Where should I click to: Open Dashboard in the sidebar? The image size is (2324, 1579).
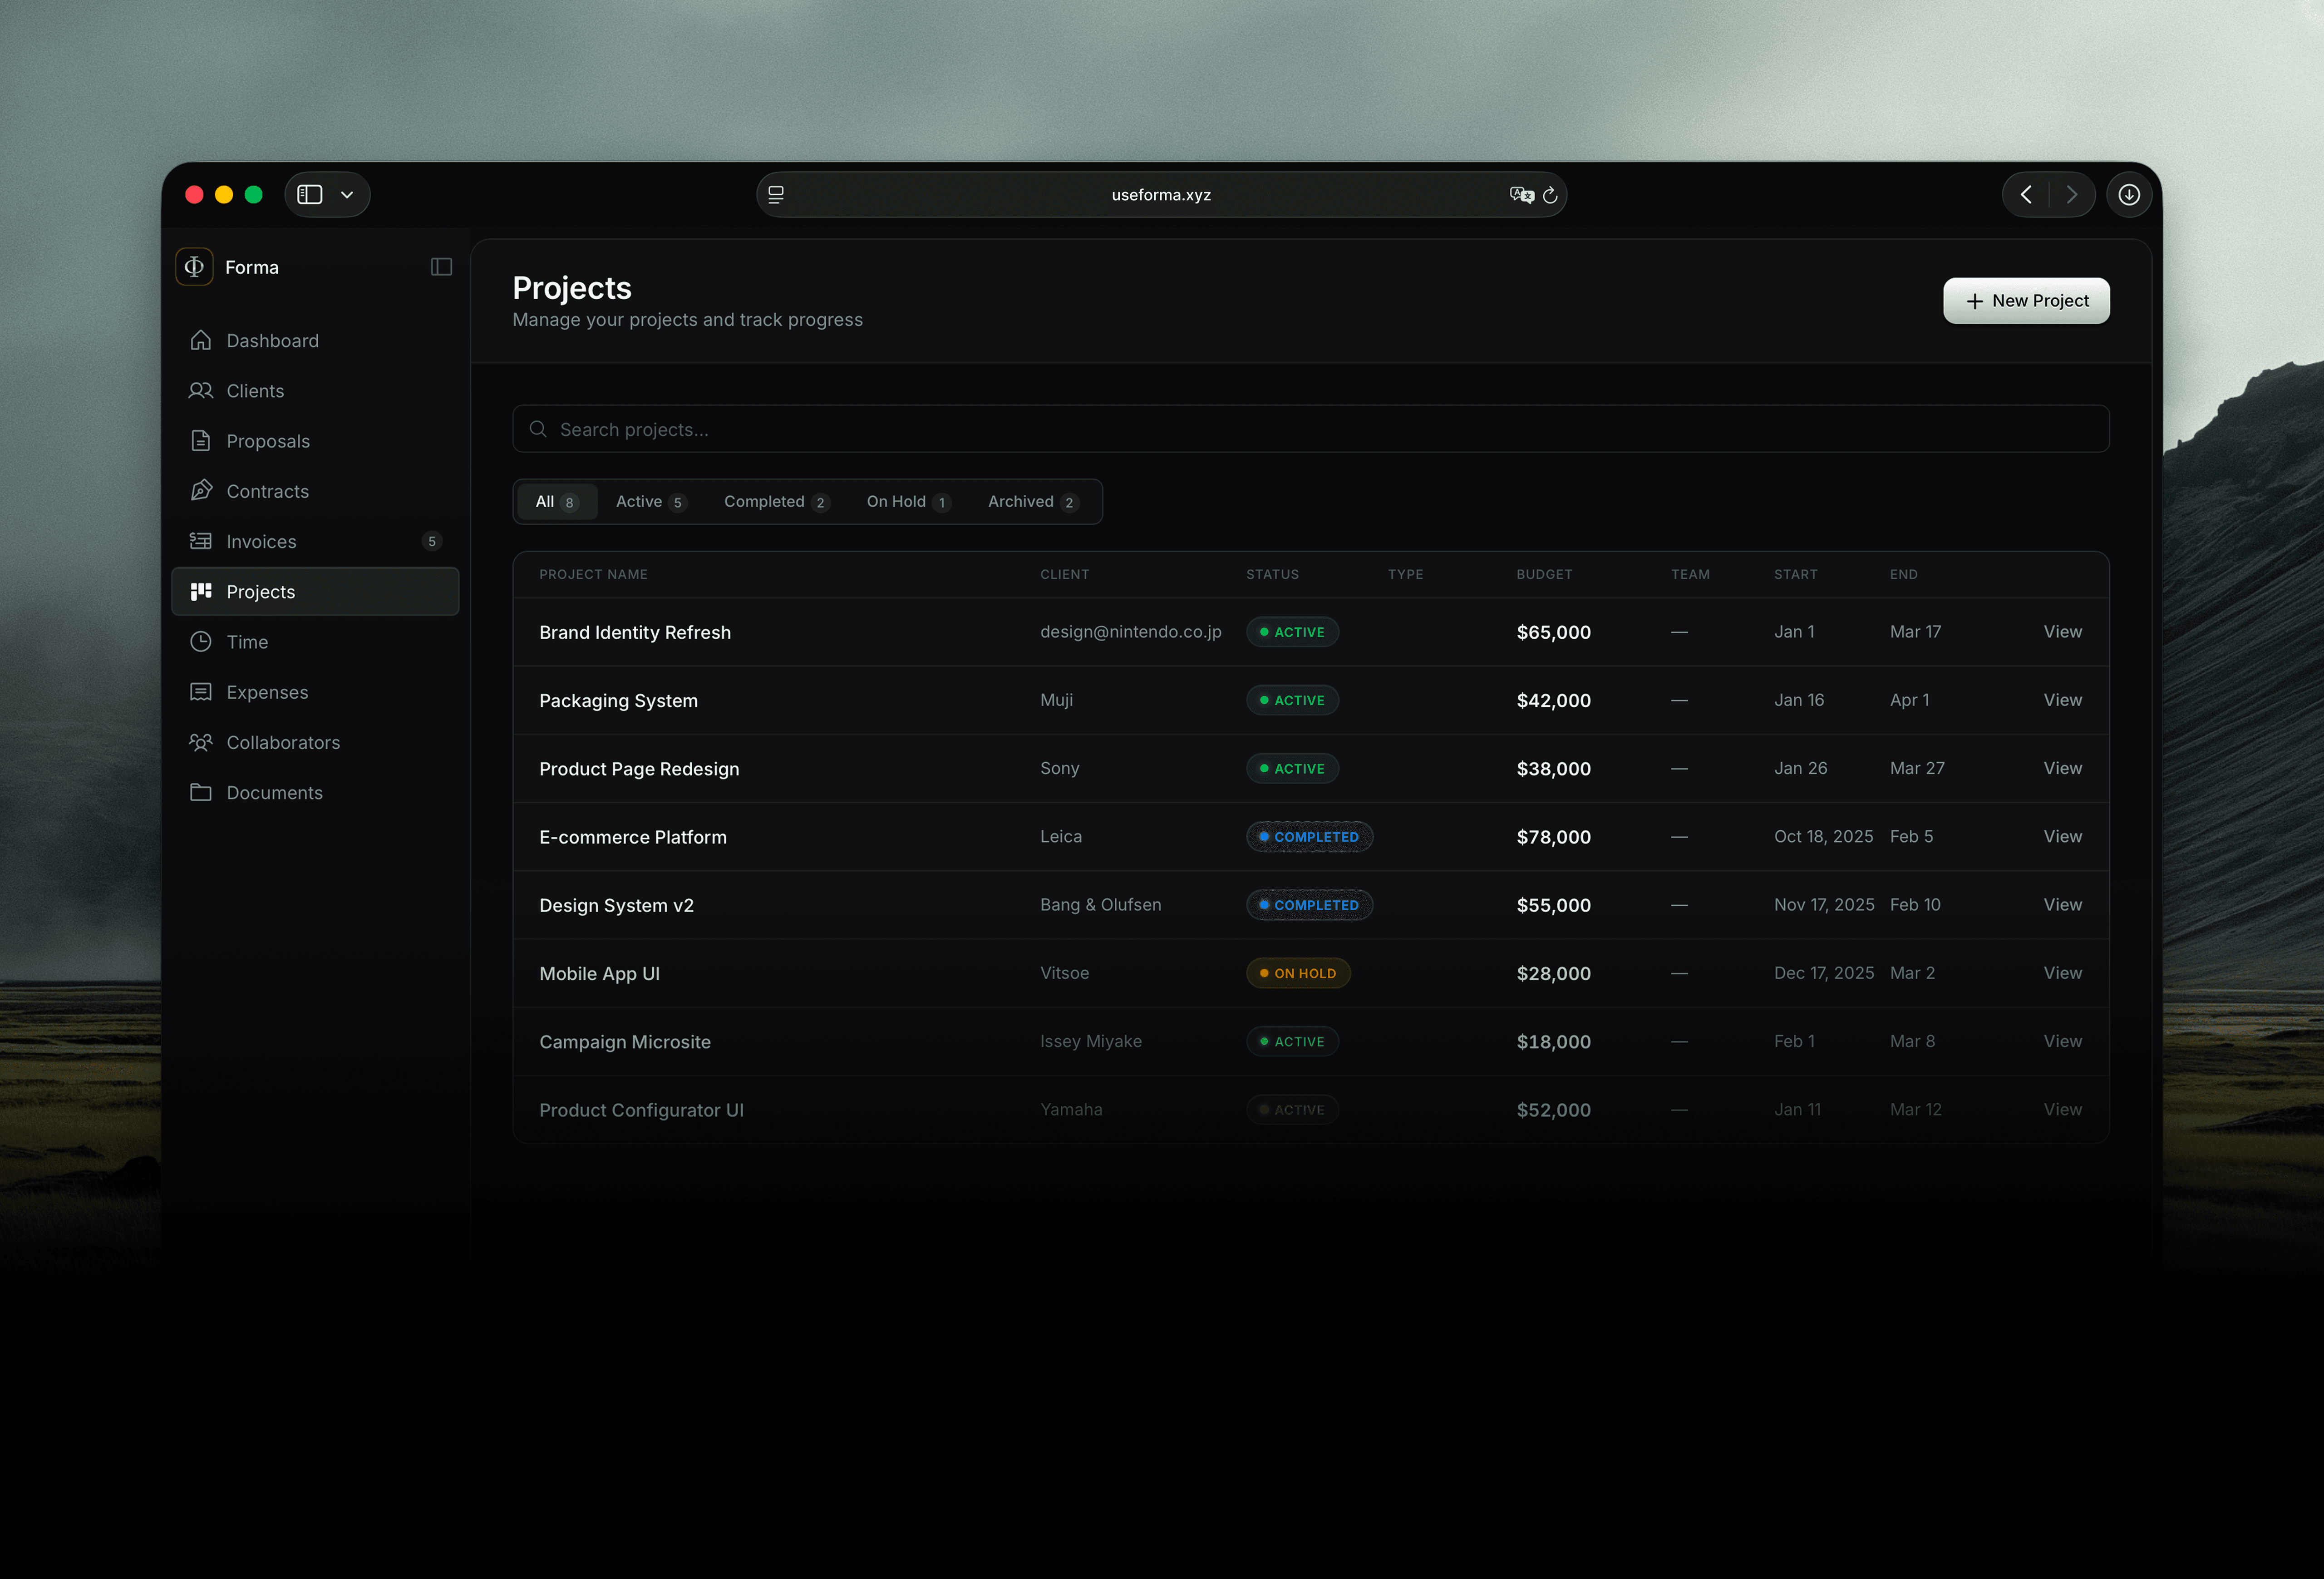(315, 340)
